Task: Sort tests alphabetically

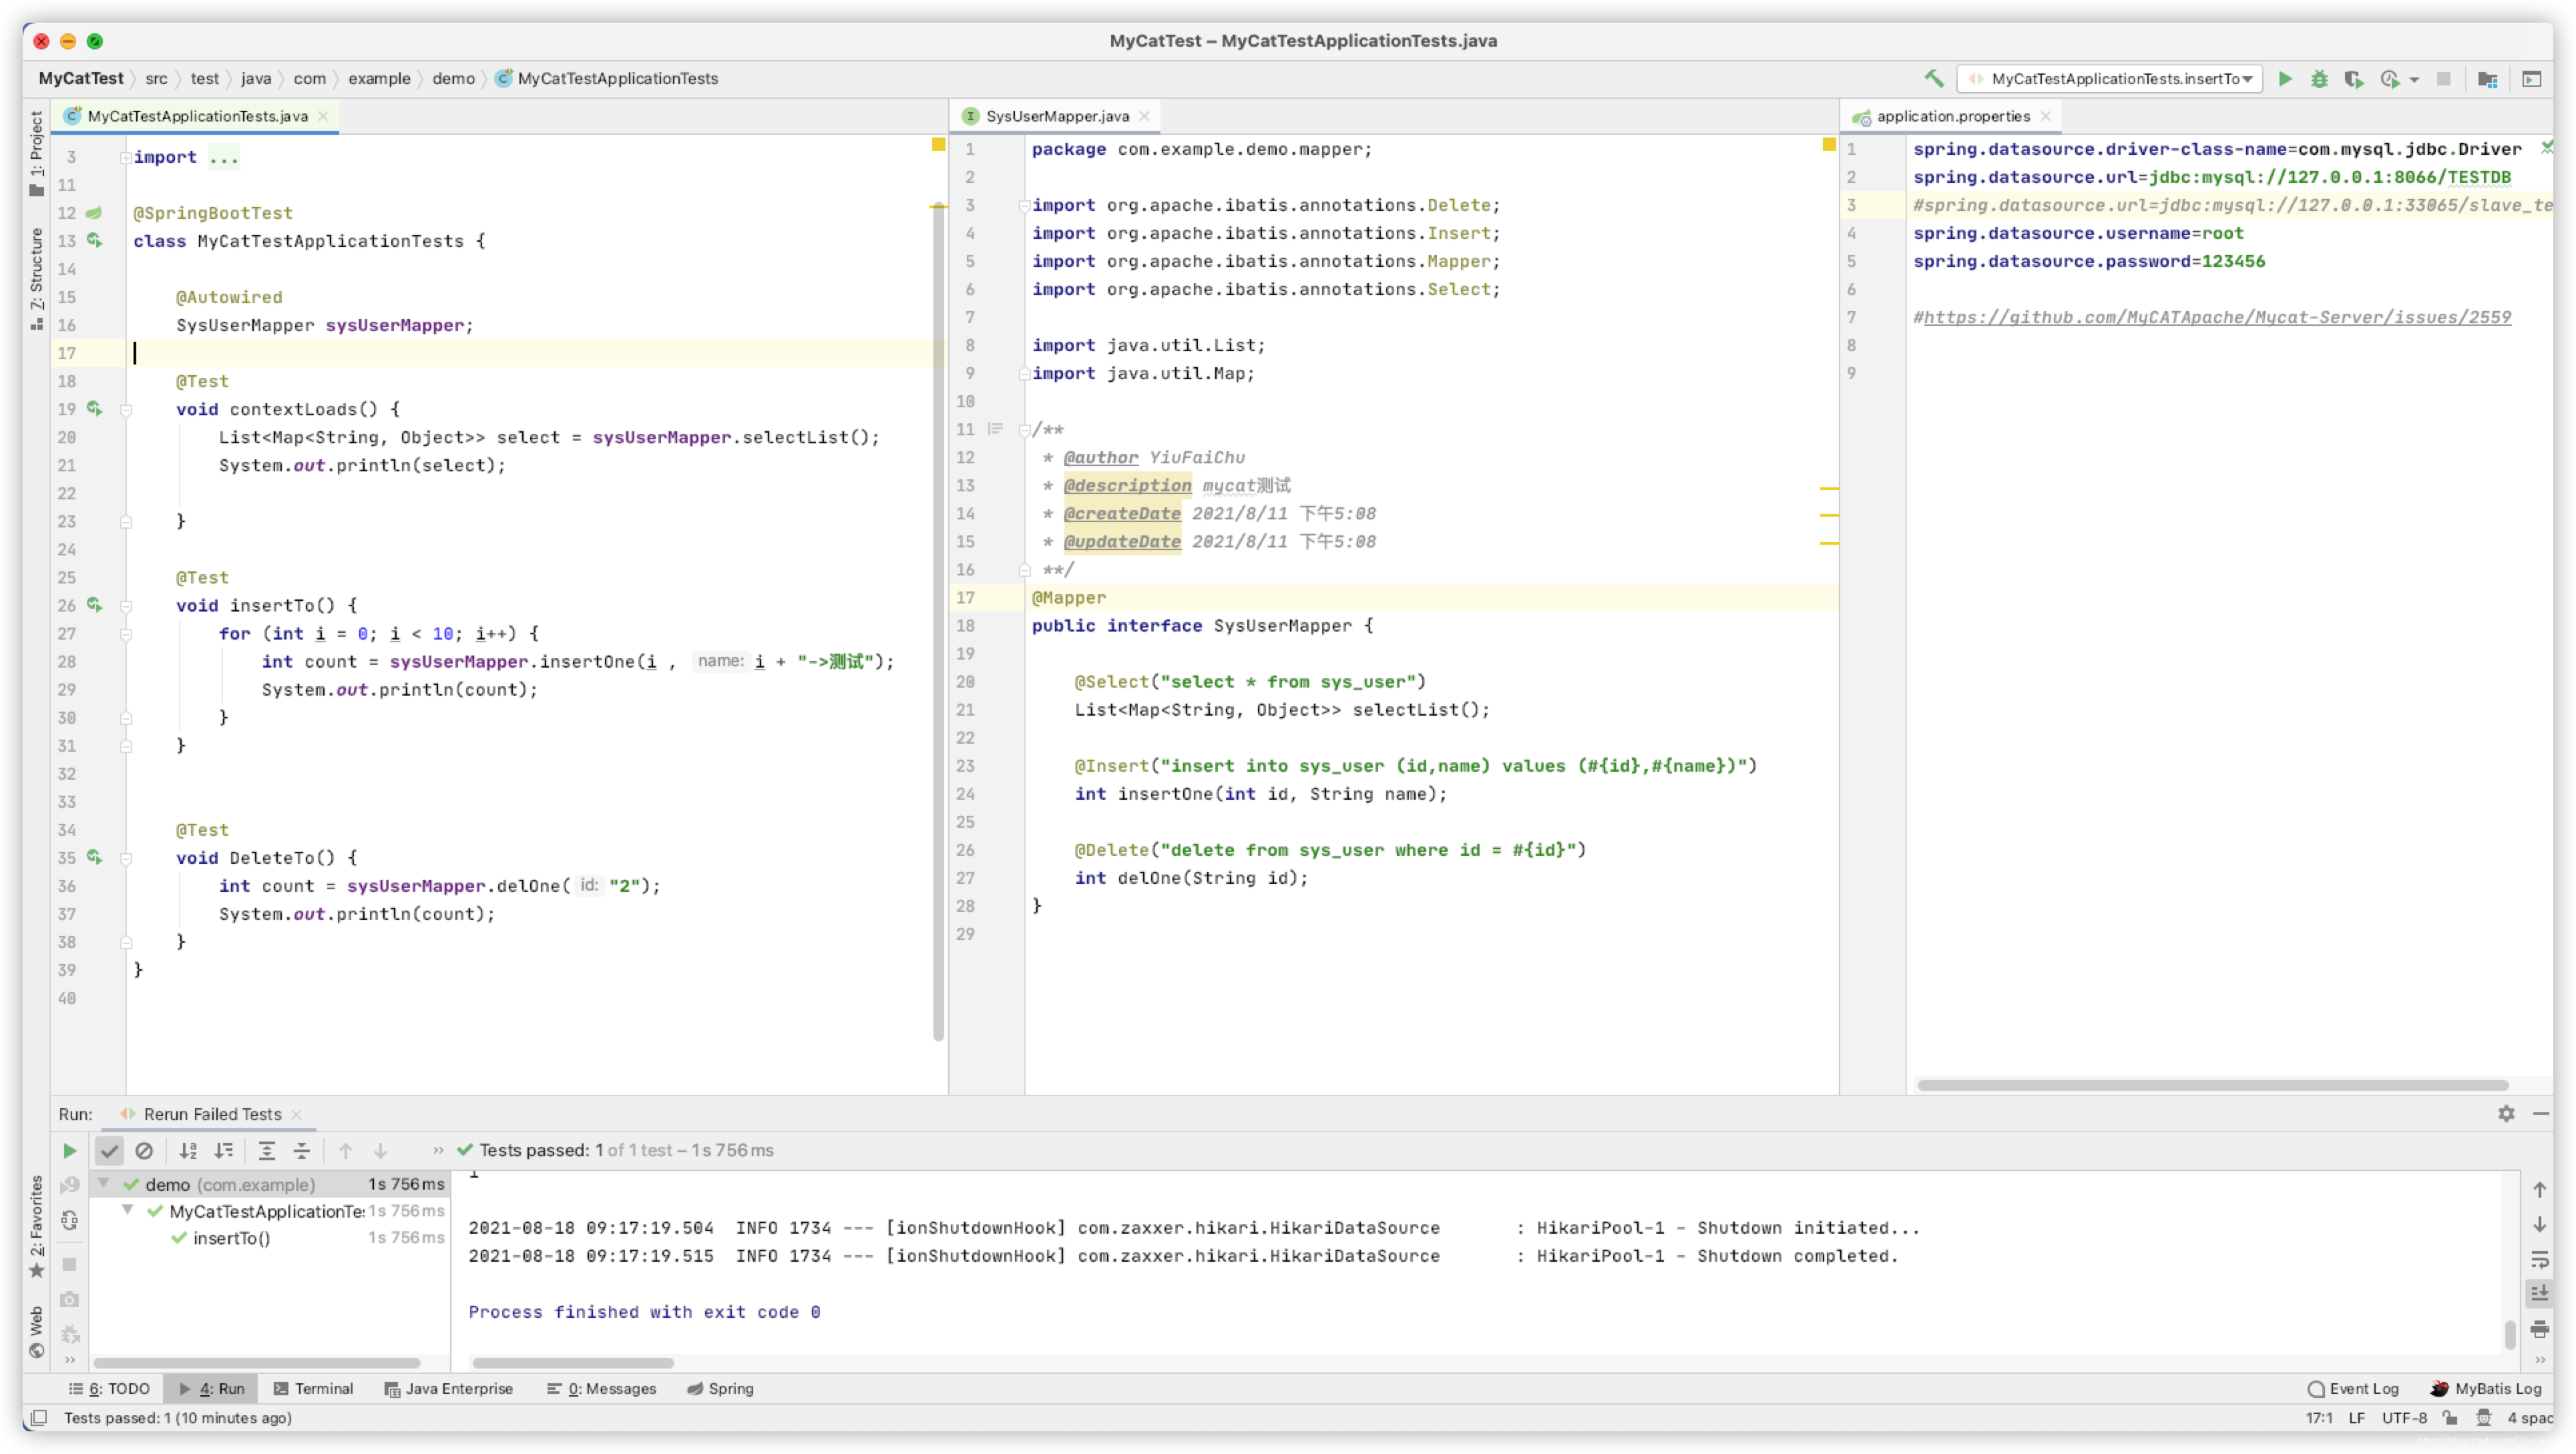Action: click(187, 1150)
